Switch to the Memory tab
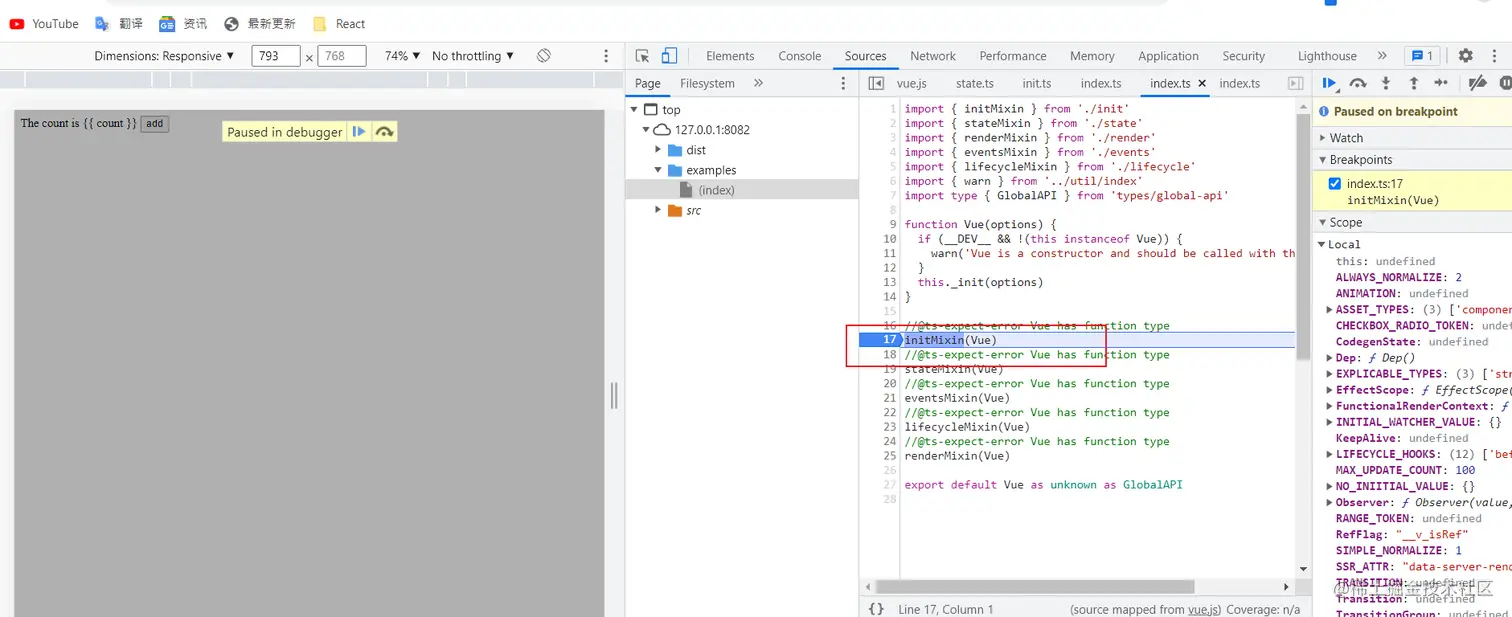The image size is (1512, 617). (1092, 56)
